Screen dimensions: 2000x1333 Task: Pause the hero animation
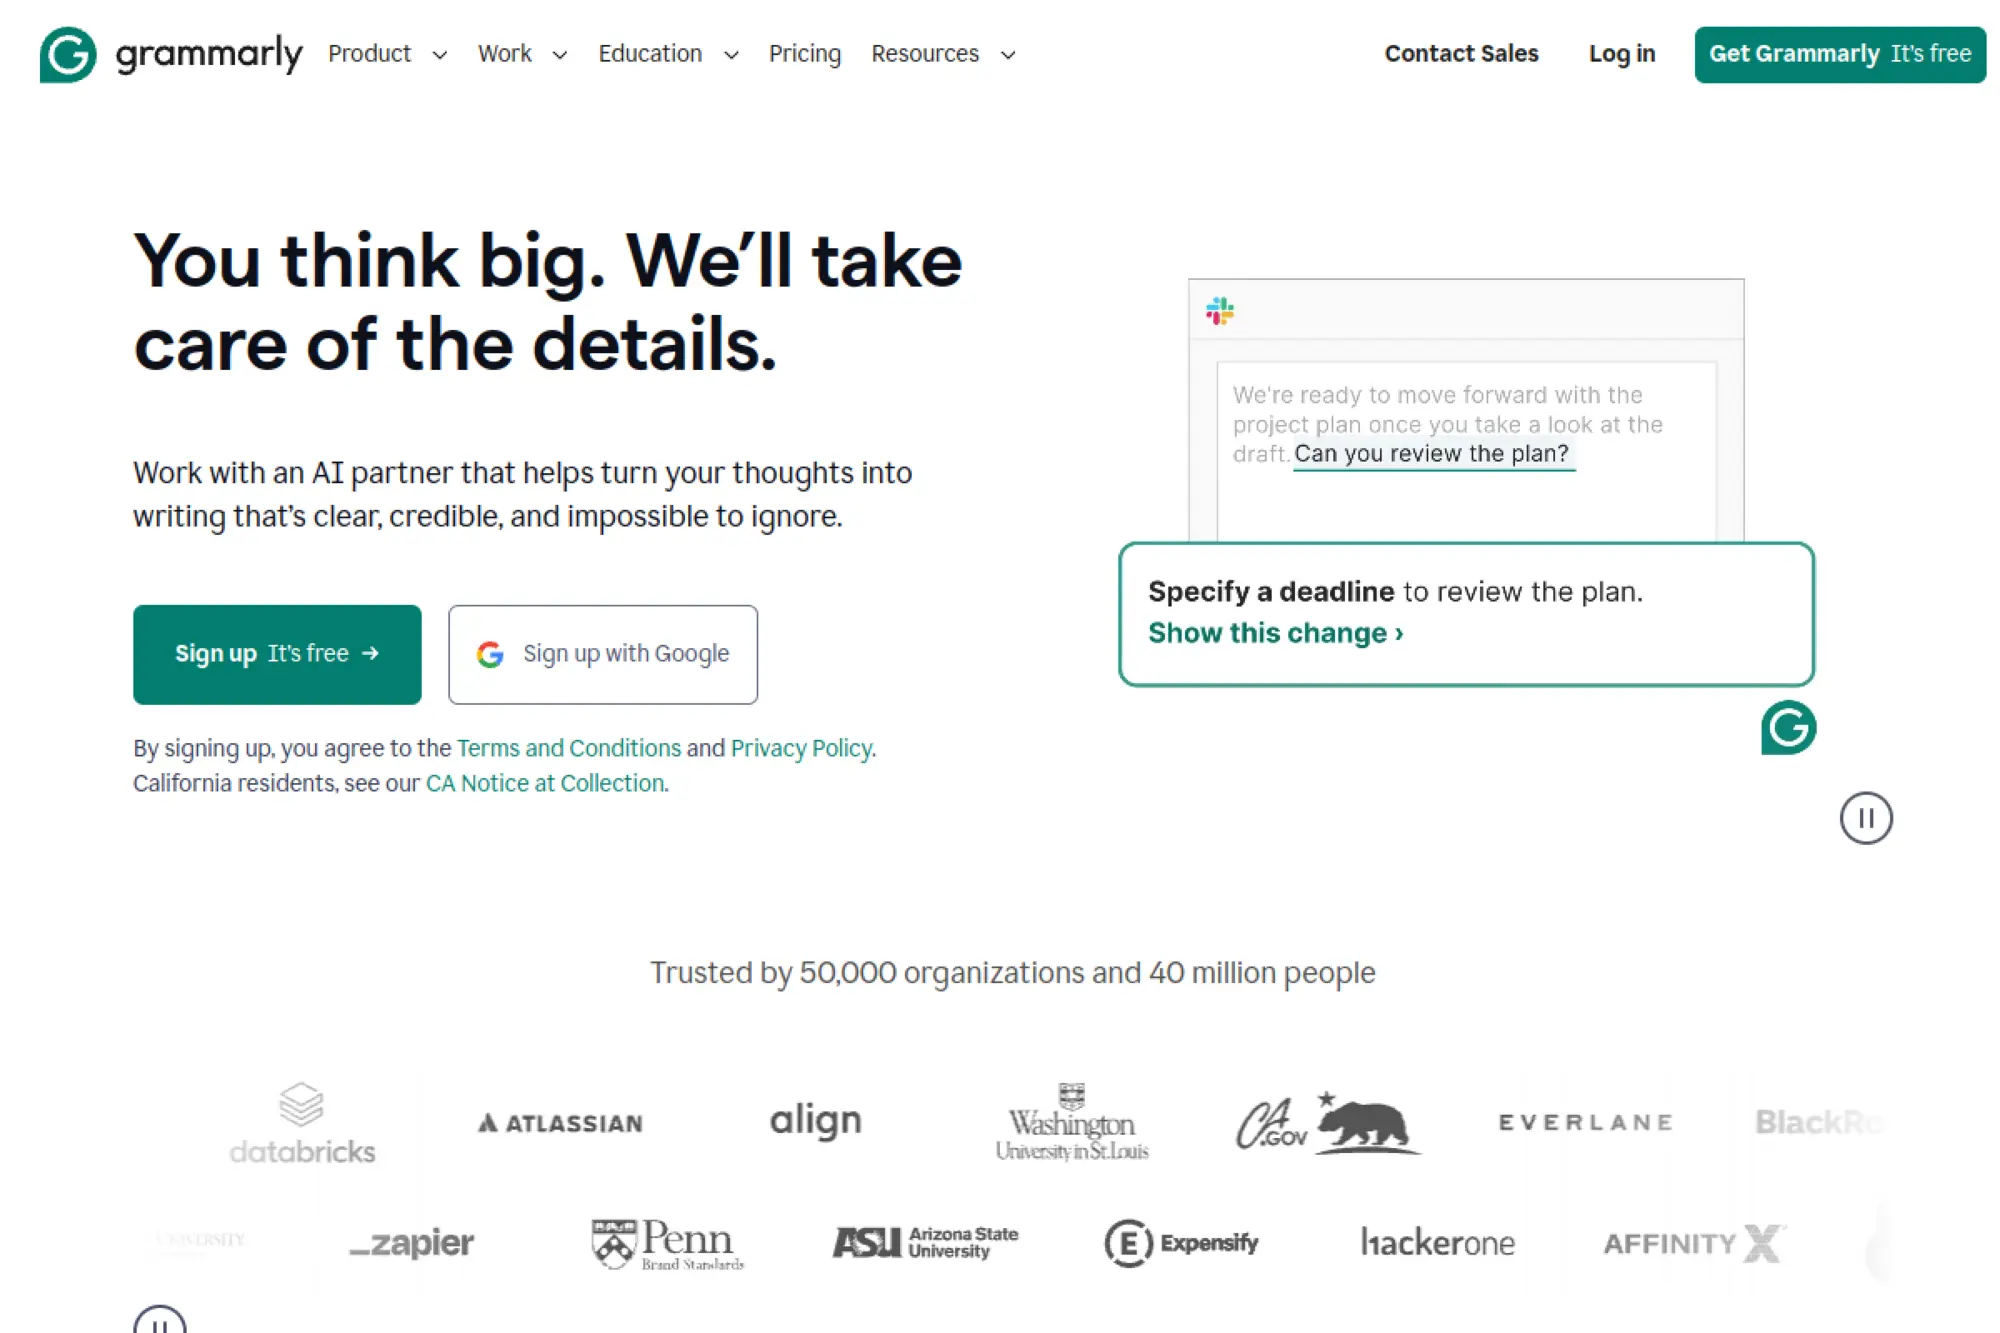[1865, 818]
